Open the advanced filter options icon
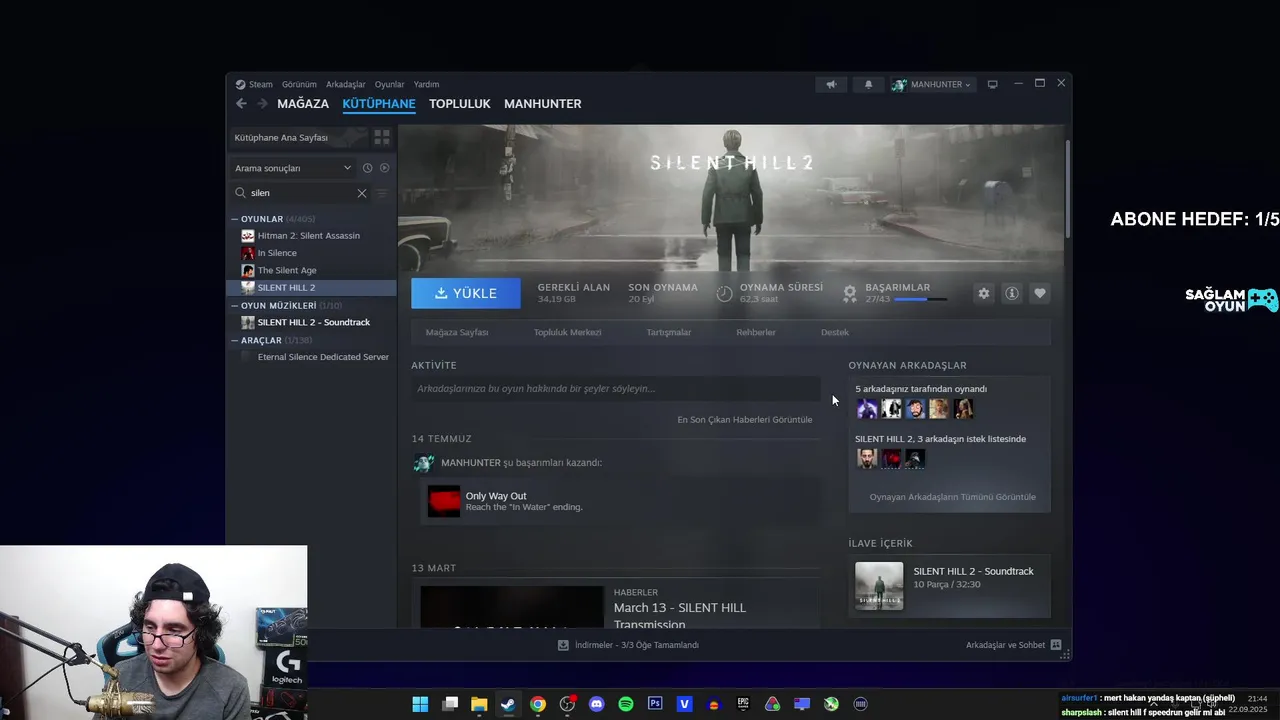The height and width of the screenshot is (720, 1280). (x=381, y=193)
